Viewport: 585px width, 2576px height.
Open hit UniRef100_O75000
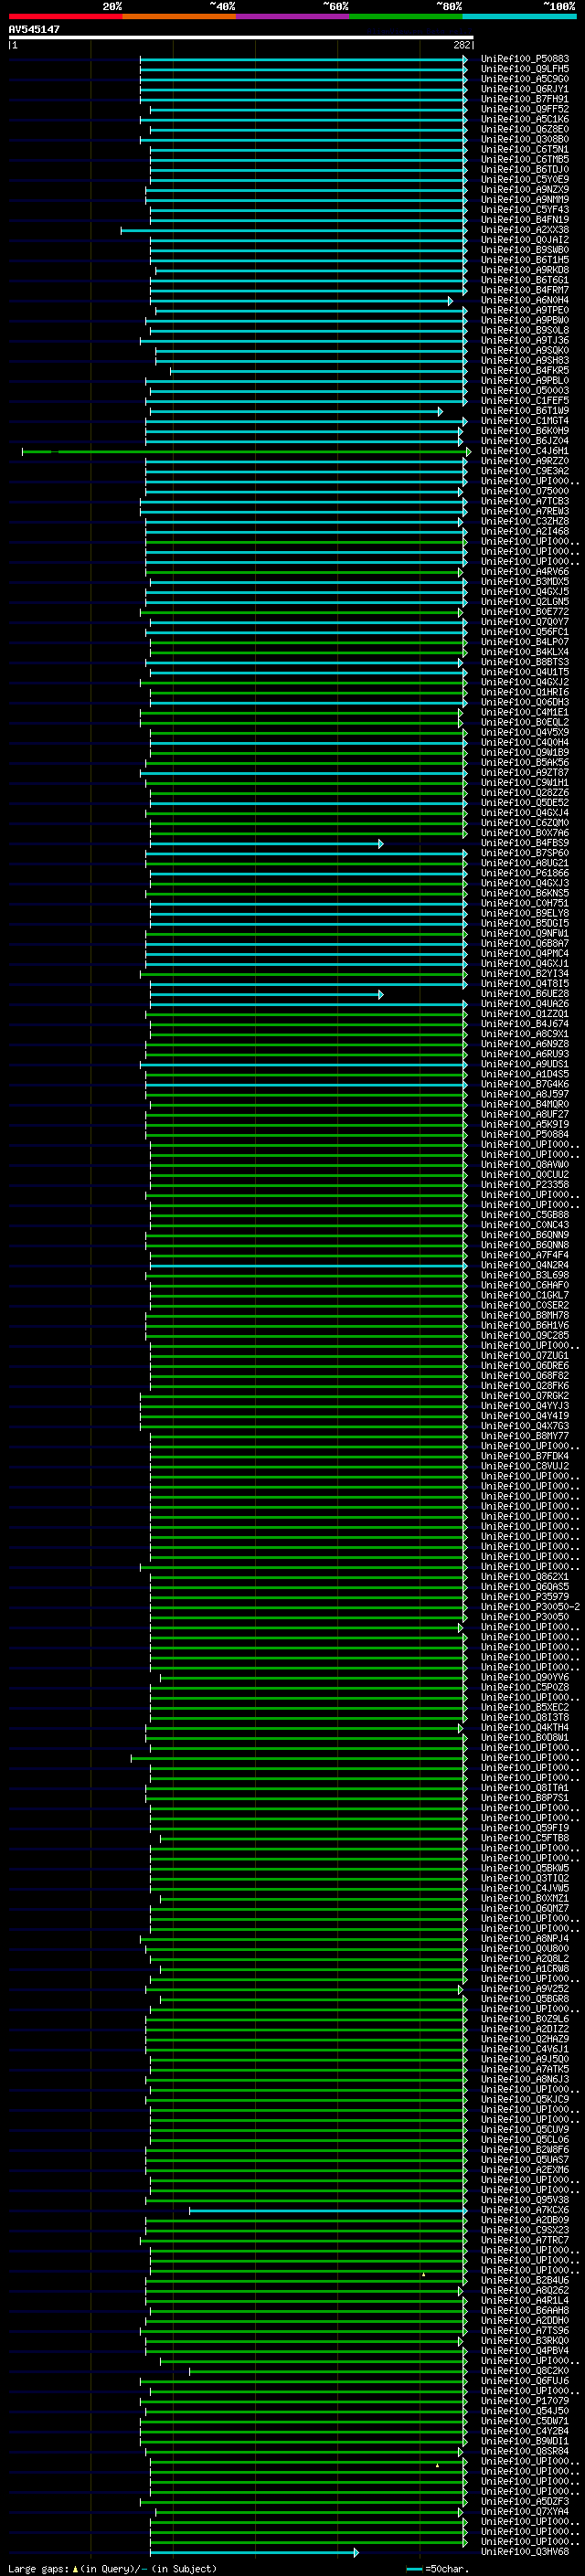coord(525,491)
